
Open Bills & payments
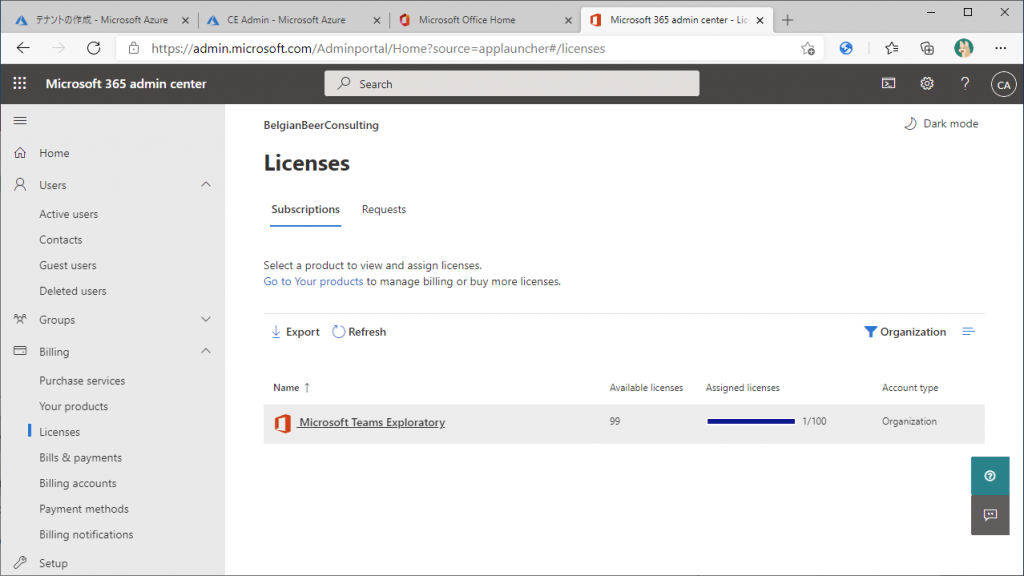pyautogui.click(x=80, y=457)
